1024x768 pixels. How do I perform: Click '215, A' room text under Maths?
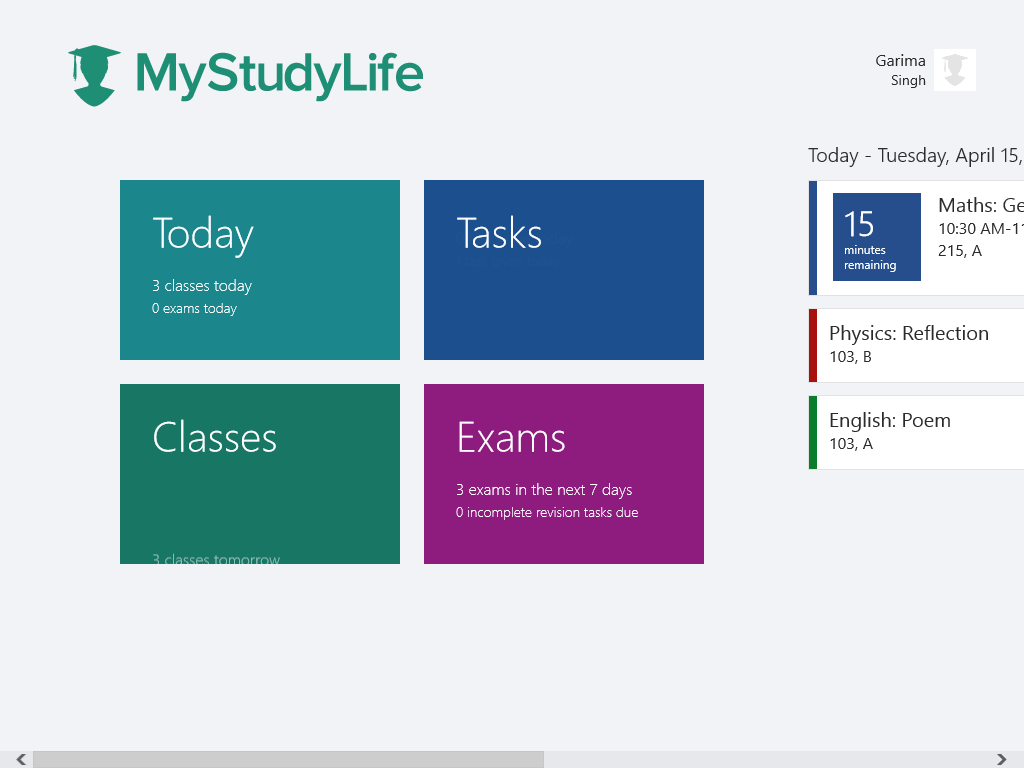tap(960, 251)
